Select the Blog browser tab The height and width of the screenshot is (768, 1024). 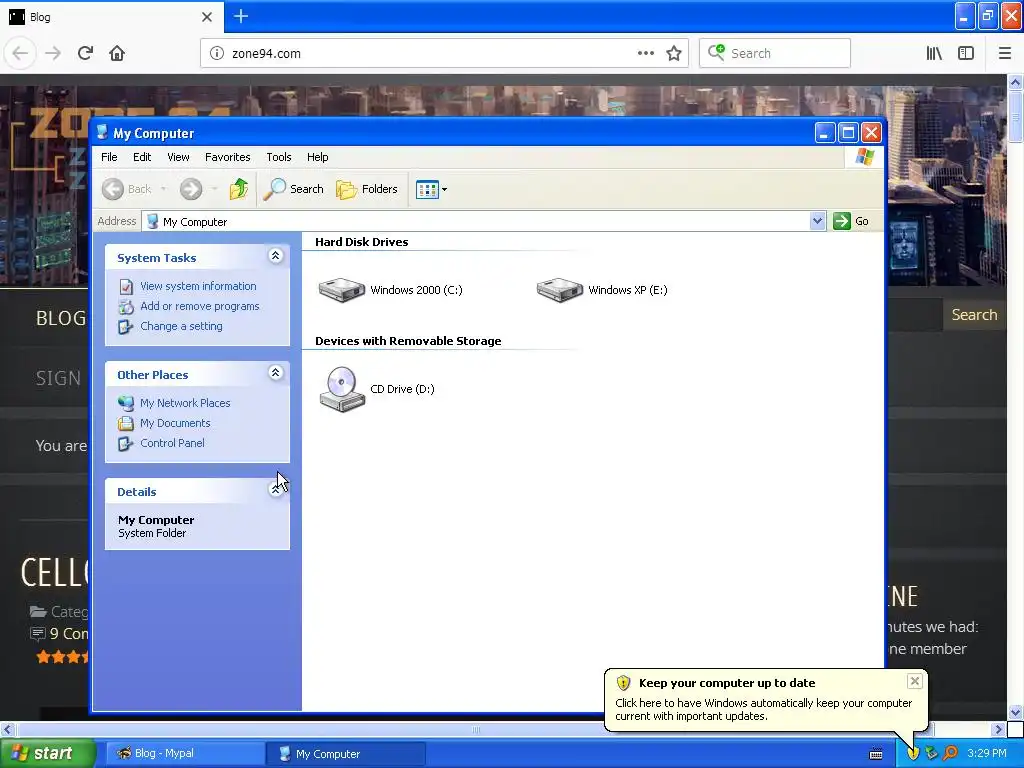point(111,17)
